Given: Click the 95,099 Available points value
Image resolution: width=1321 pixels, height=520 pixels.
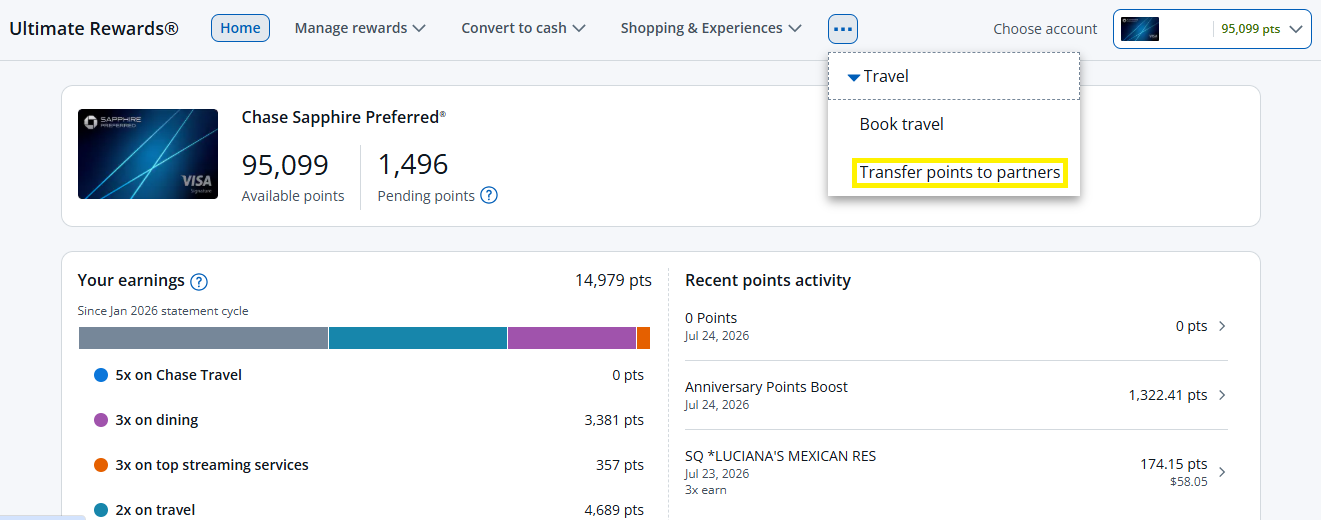Looking at the screenshot, I should coord(285,164).
